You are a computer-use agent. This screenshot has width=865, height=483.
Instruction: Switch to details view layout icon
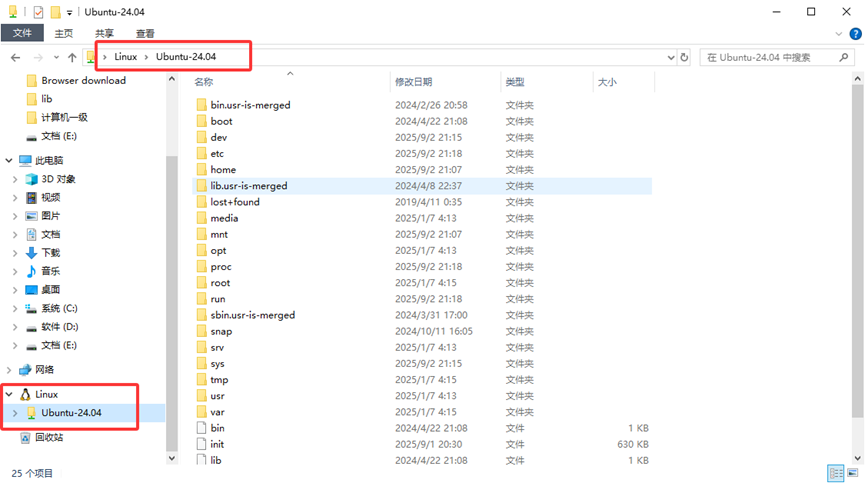click(836, 473)
